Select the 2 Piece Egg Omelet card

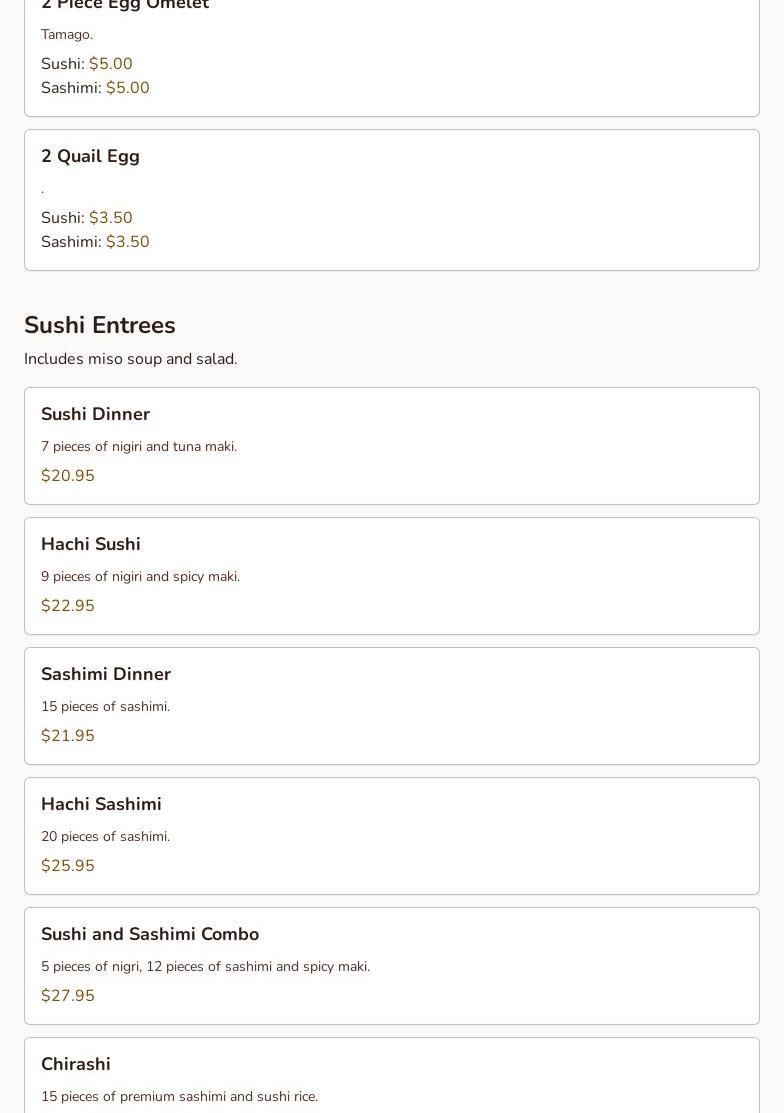click(392, 57)
